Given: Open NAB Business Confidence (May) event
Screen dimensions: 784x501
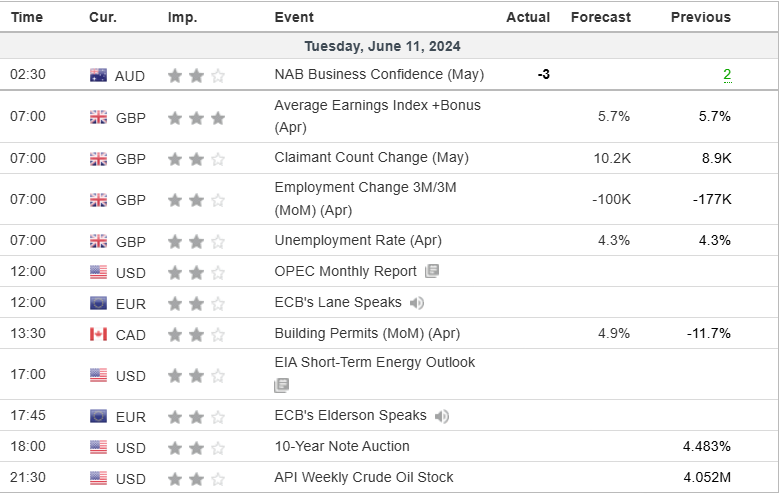Looking at the screenshot, I should pyautogui.click(x=379, y=75).
